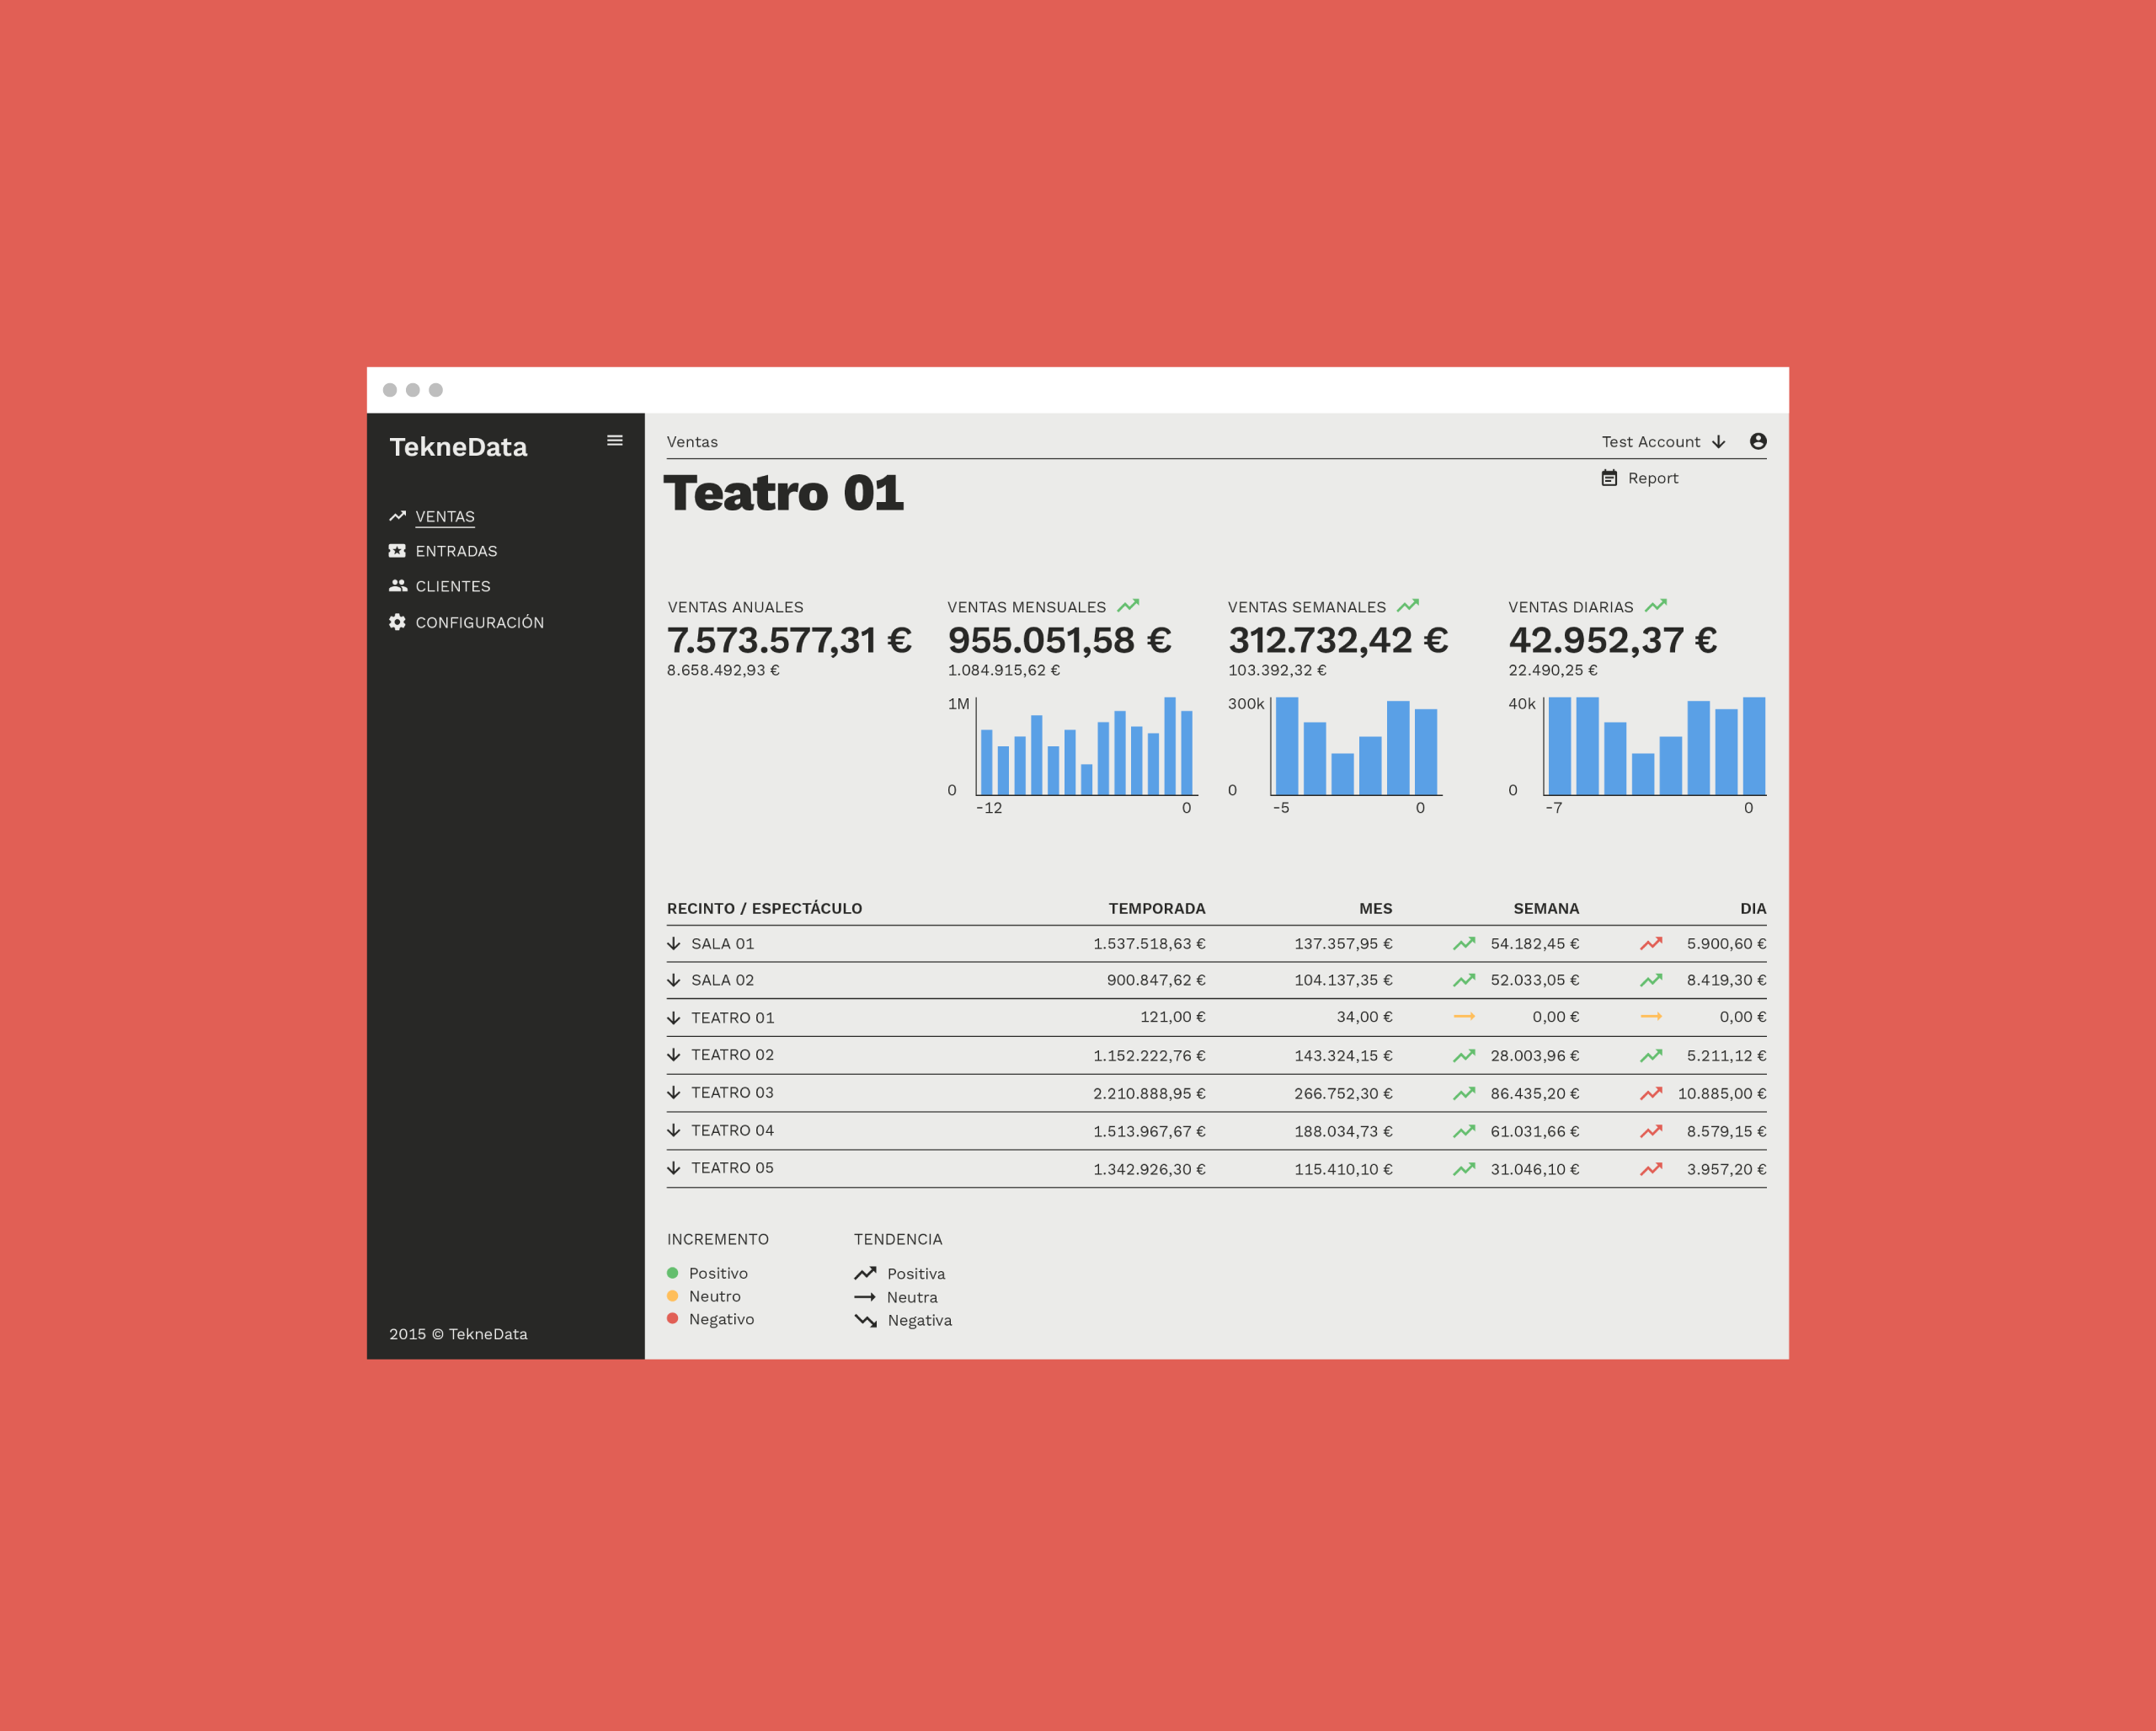The image size is (2156, 1731).
Task: Expand the SALA 01 row
Action: [x=673, y=943]
